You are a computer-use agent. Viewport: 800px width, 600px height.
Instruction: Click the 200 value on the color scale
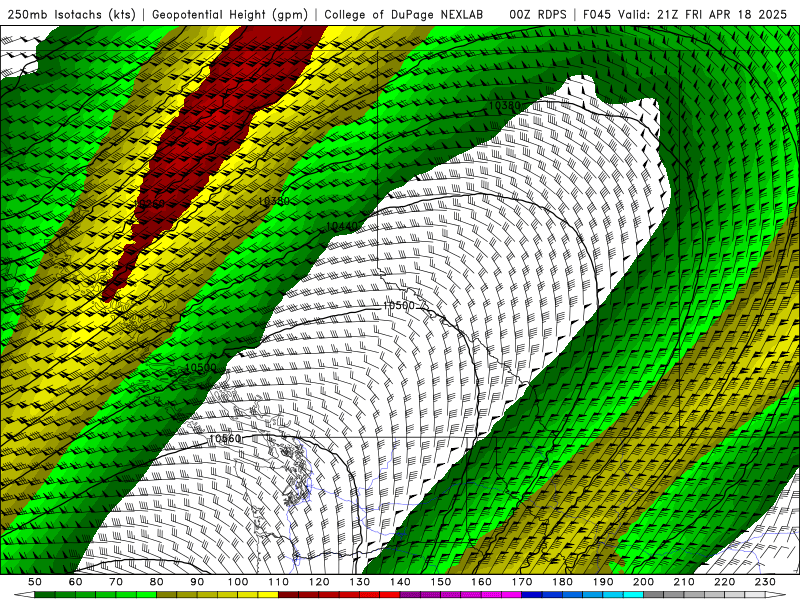coord(643,582)
